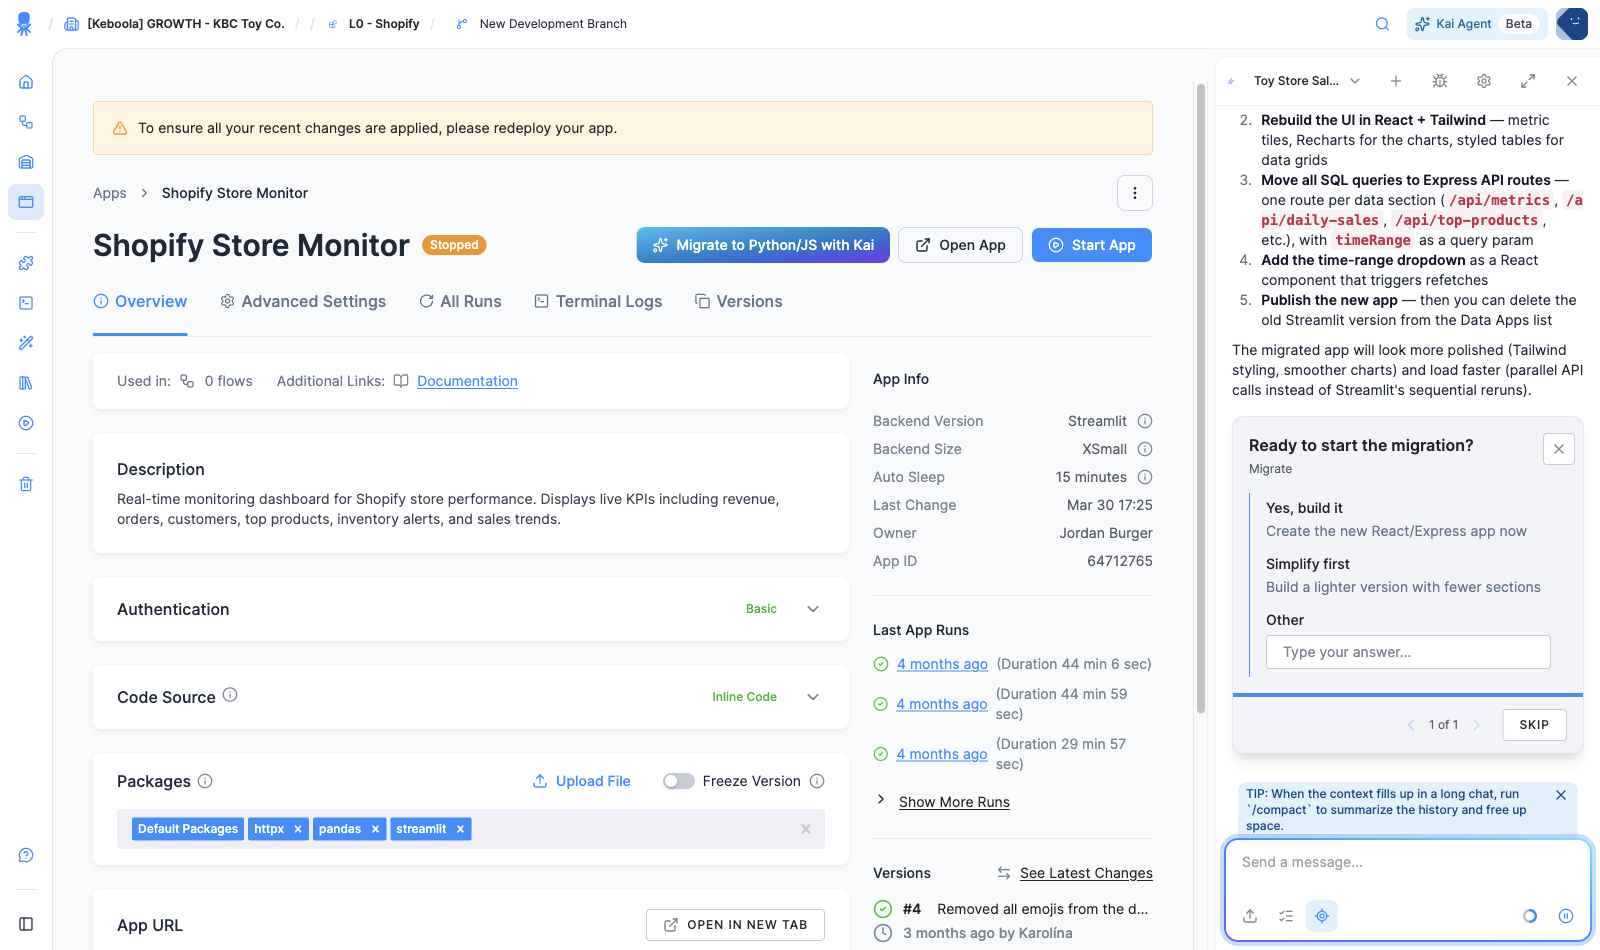This screenshot has width=1600, height=950.
Task: Open the Documentation link
Action: pyautogui.click(x=467, y=381)
